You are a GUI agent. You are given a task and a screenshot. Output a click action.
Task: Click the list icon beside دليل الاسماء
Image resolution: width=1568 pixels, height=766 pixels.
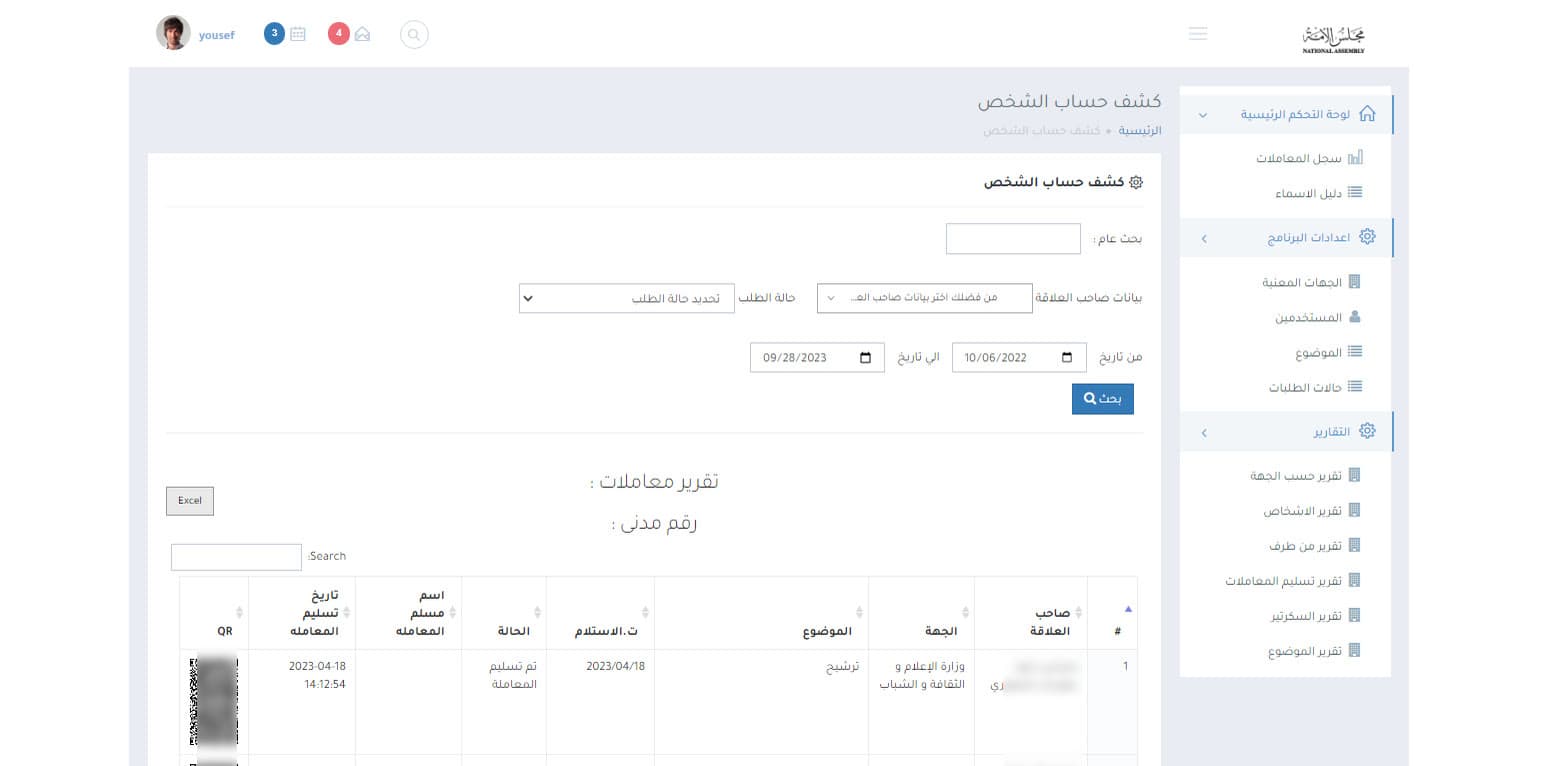tap(1355, 192)
